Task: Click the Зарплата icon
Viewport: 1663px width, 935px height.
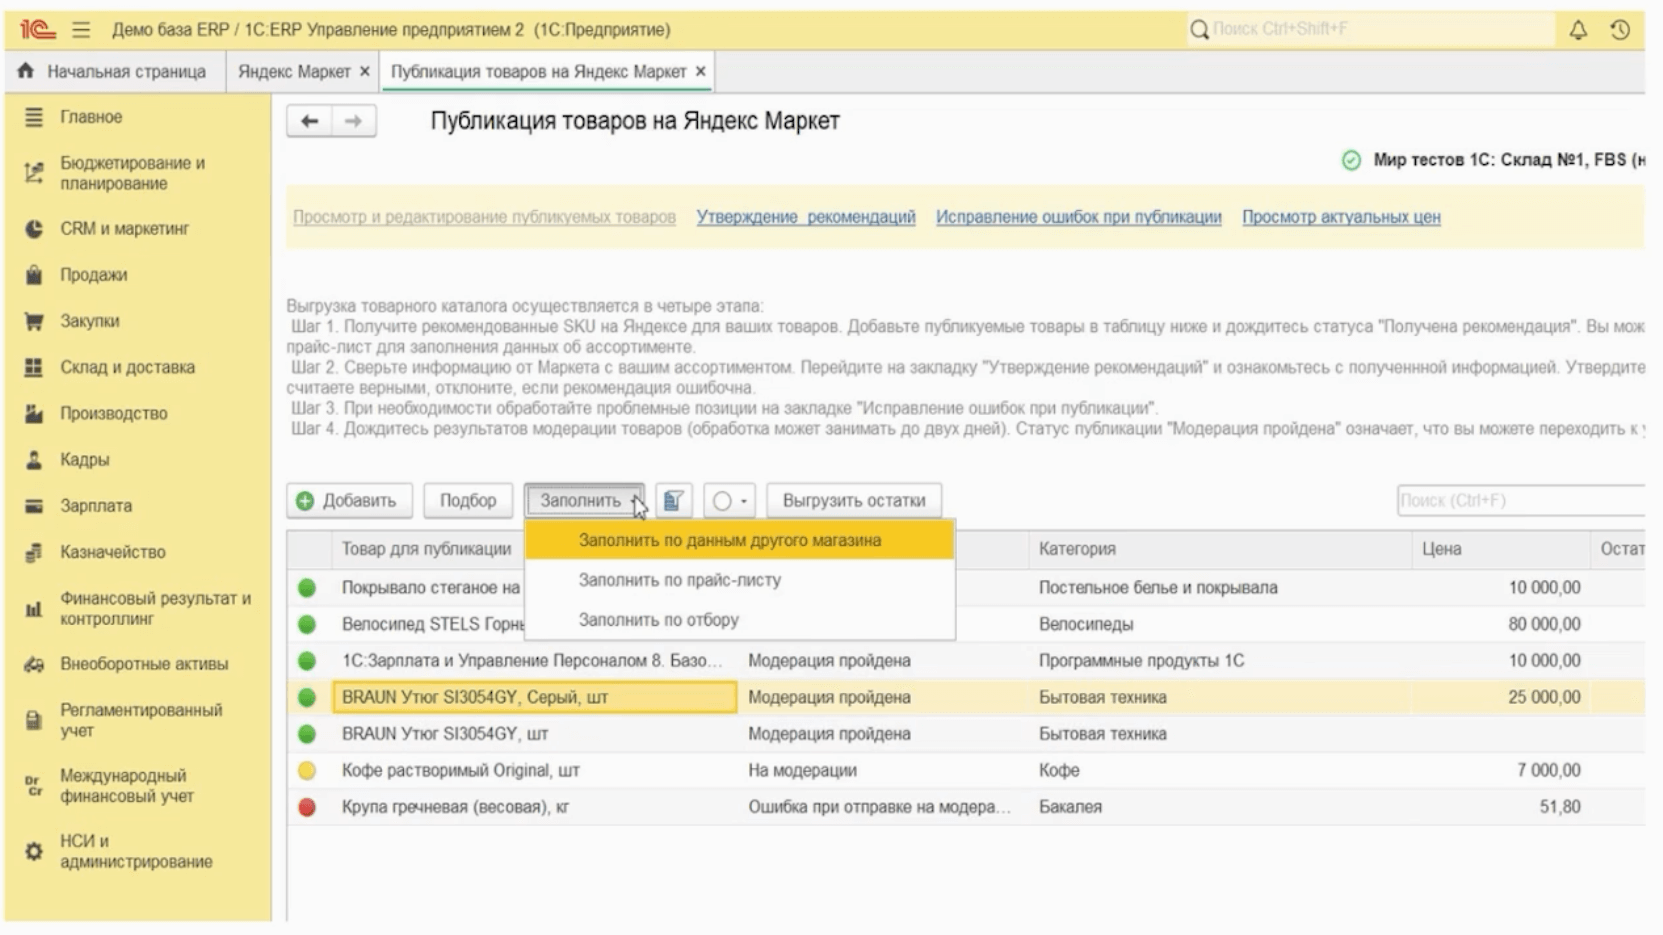Action: (34, 506)
